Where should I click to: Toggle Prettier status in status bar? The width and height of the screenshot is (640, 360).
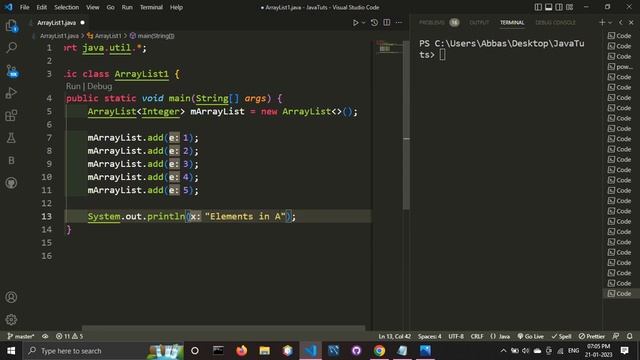(591, 336)
